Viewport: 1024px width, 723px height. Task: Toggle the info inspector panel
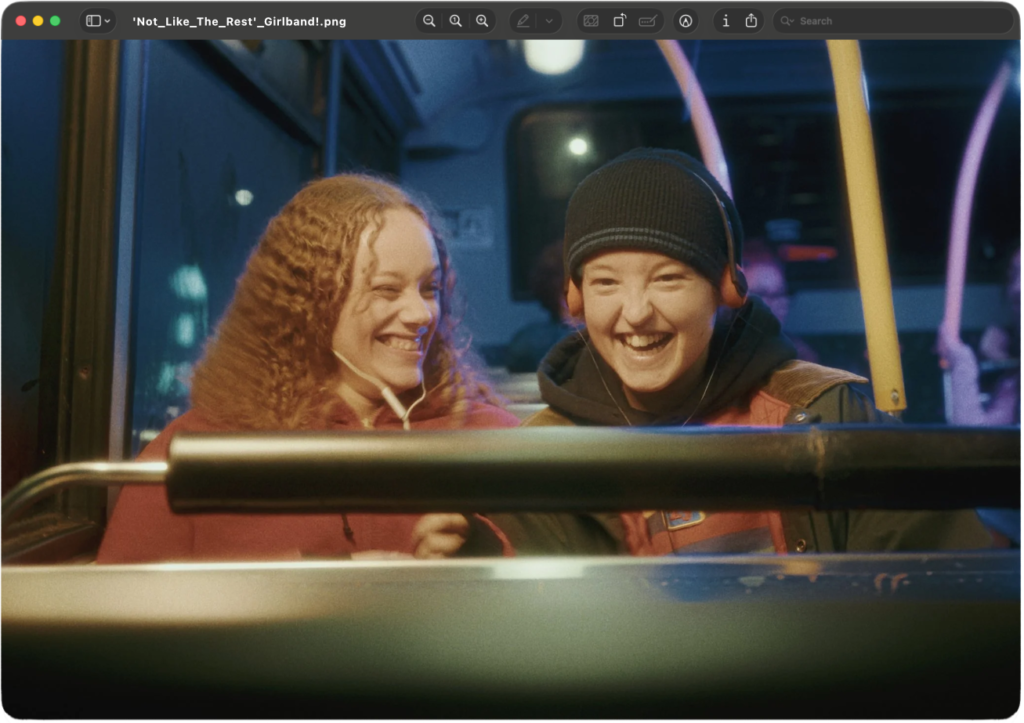(725, 21)
